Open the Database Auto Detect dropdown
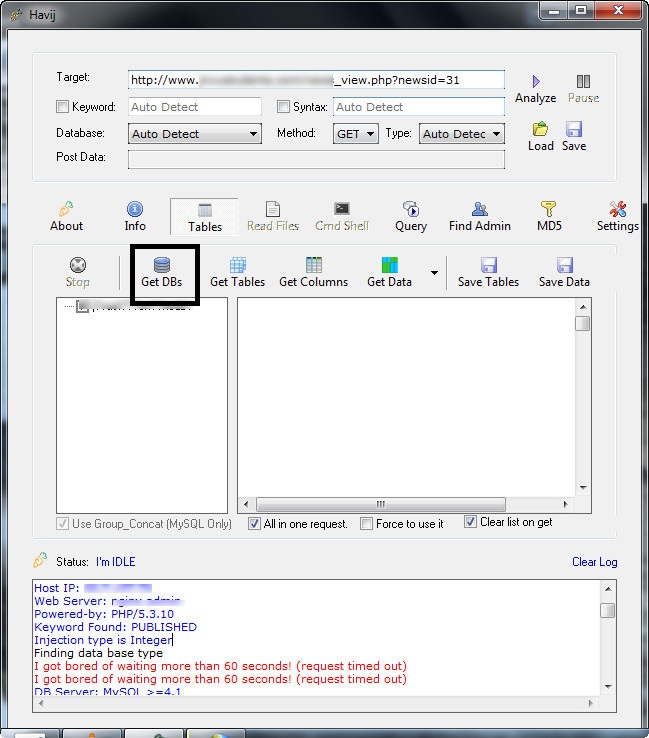 point(195,134)
